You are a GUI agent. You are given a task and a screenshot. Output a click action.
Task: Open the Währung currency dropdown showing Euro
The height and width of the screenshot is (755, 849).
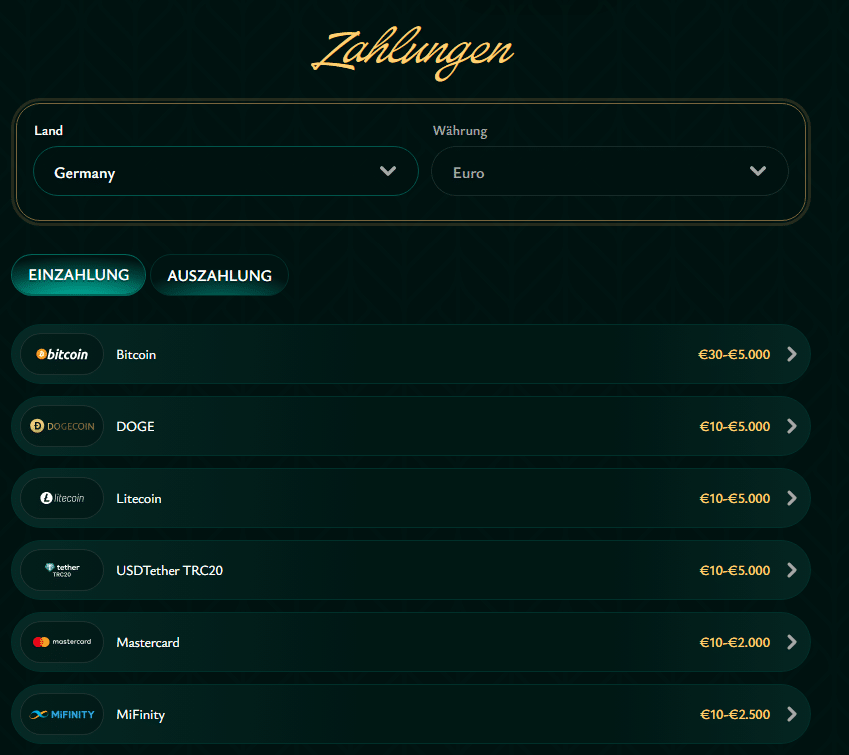pos(609,171)
